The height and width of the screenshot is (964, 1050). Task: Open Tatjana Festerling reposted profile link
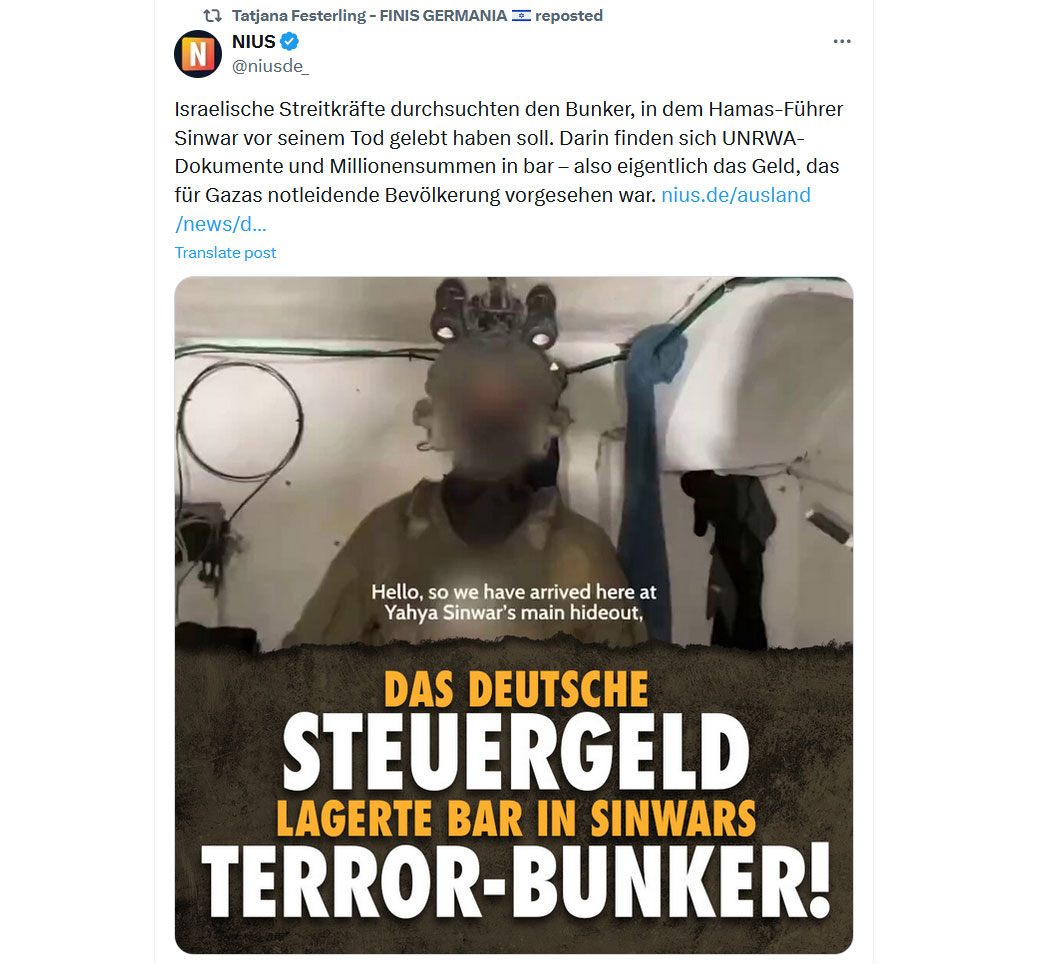[x=370, y=15]
